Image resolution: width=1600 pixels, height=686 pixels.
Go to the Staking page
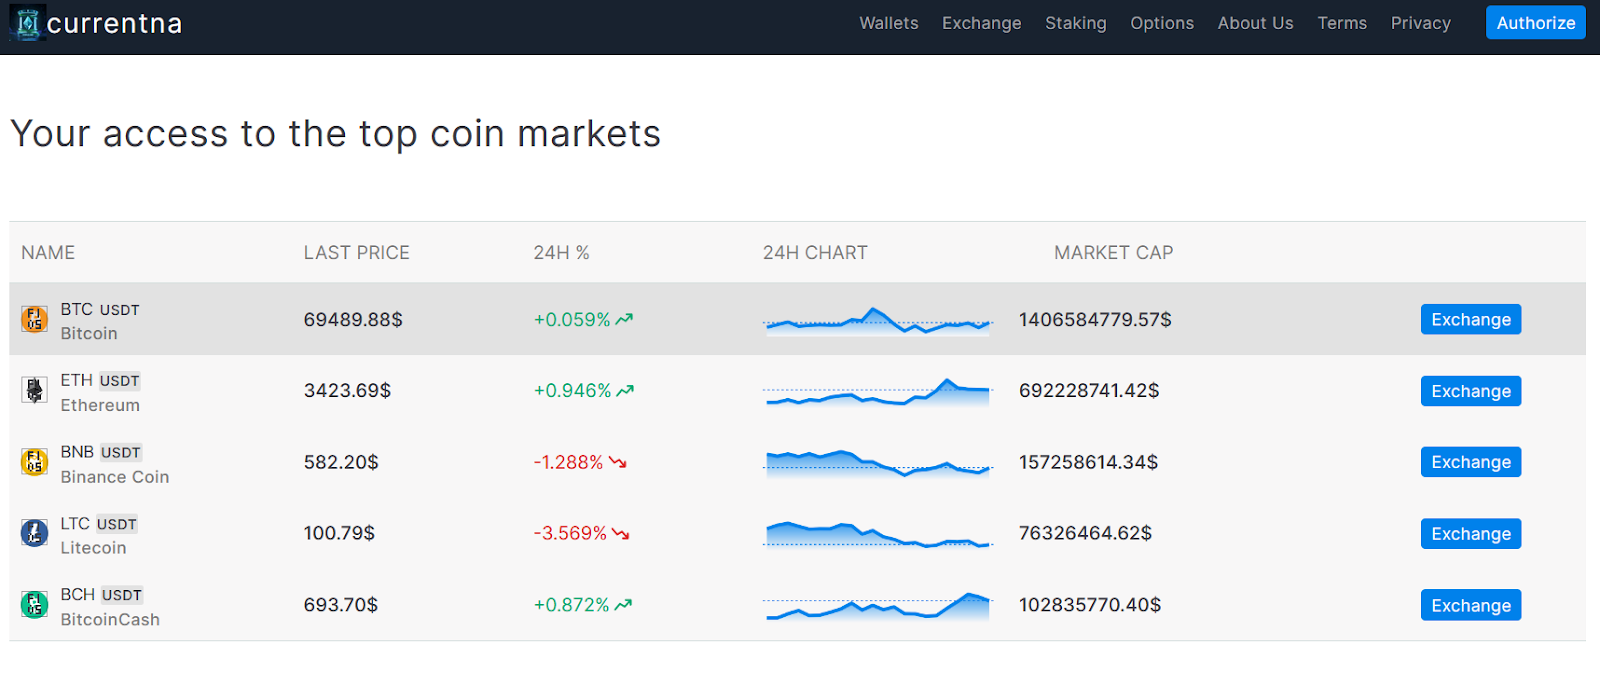[1076, 23]
